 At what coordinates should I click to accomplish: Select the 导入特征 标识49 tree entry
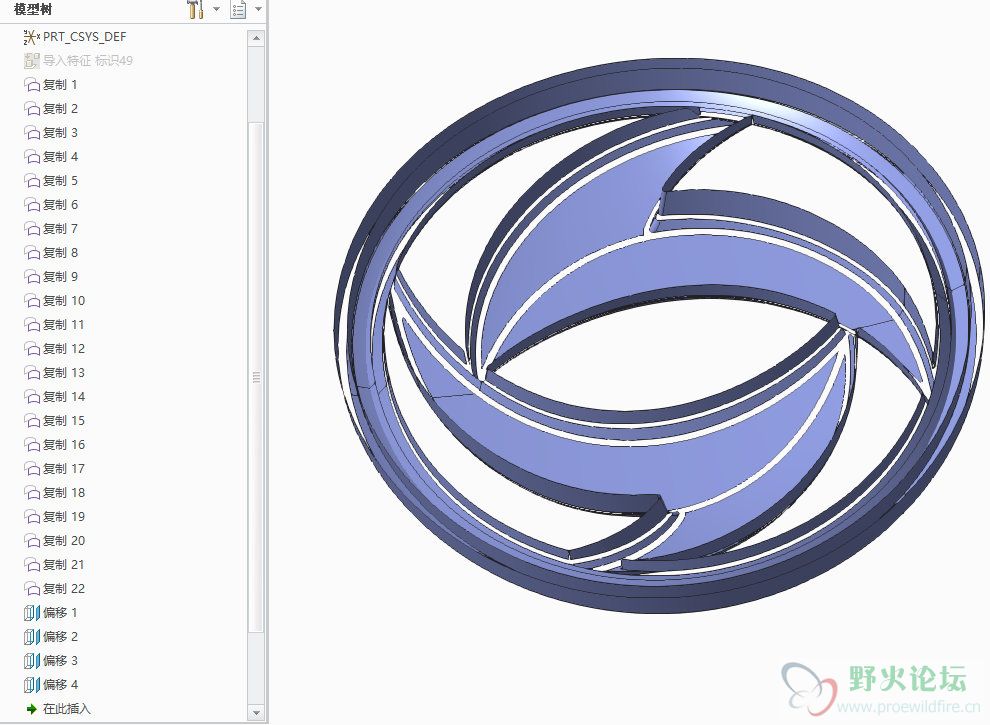click(x=88, y=61)
